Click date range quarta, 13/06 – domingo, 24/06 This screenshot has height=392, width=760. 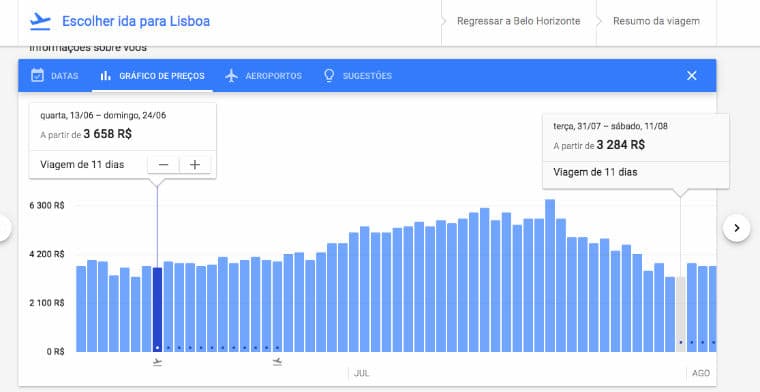click(103, 115)
